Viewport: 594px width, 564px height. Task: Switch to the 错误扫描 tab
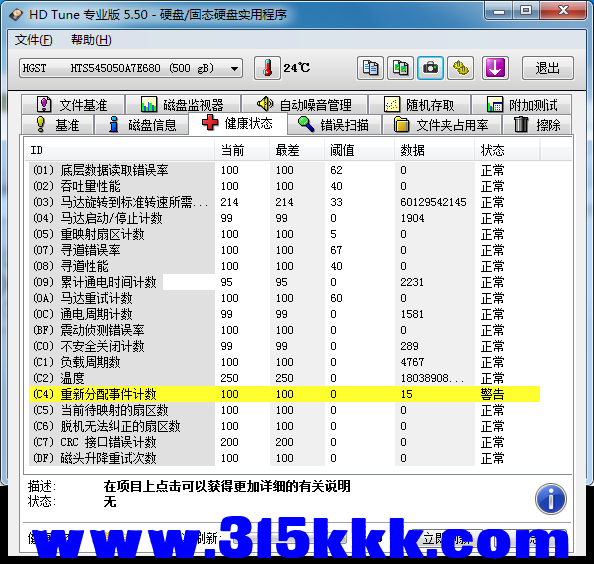pos(334,125)
